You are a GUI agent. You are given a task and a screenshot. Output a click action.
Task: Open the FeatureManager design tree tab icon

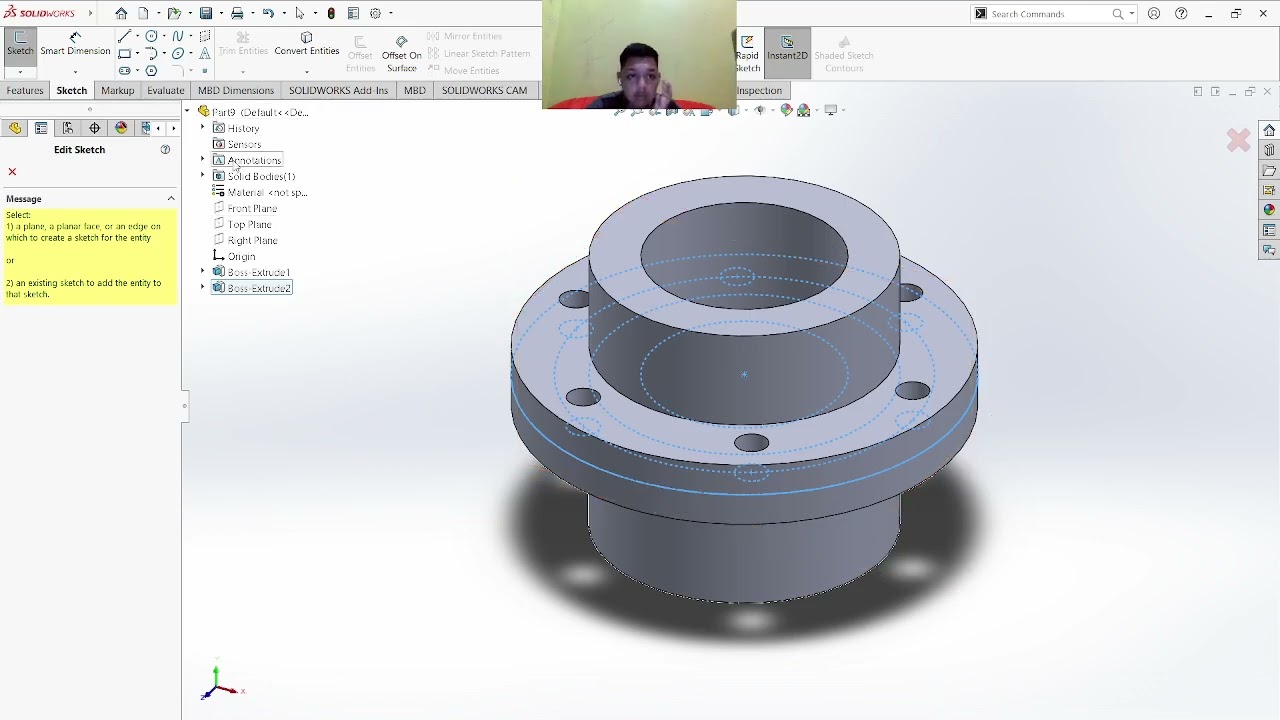pyautogui.click(x=15, y=128)
